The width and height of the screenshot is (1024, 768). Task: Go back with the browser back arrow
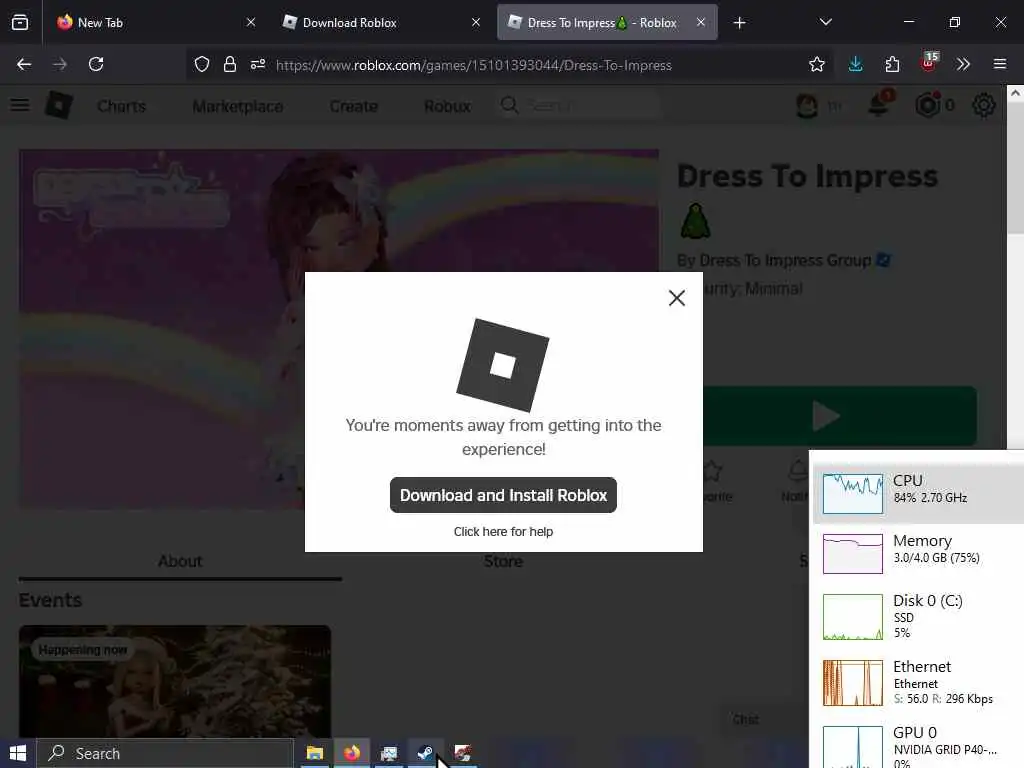click(24, 64)
